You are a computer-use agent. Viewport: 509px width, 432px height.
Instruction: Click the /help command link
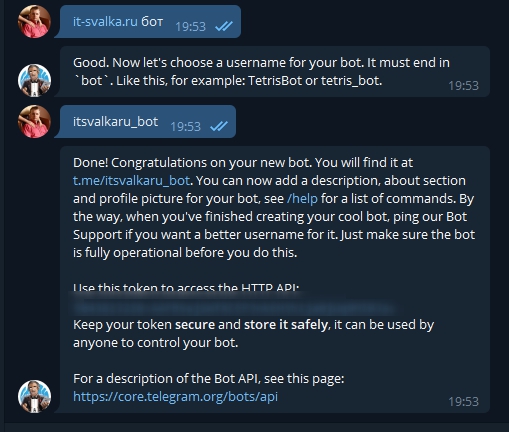pyautogui.click(x=302, y=199)
